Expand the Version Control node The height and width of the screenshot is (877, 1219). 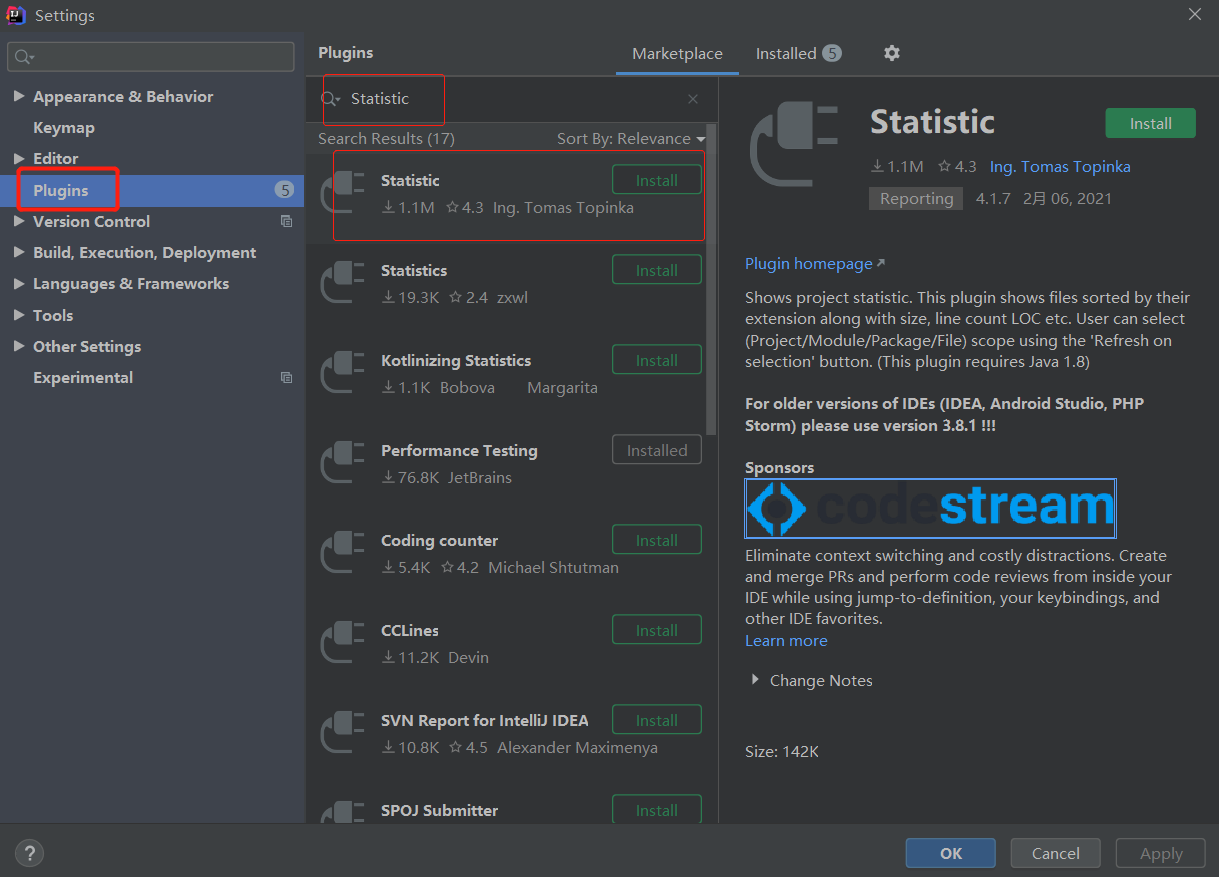point(19,221)
